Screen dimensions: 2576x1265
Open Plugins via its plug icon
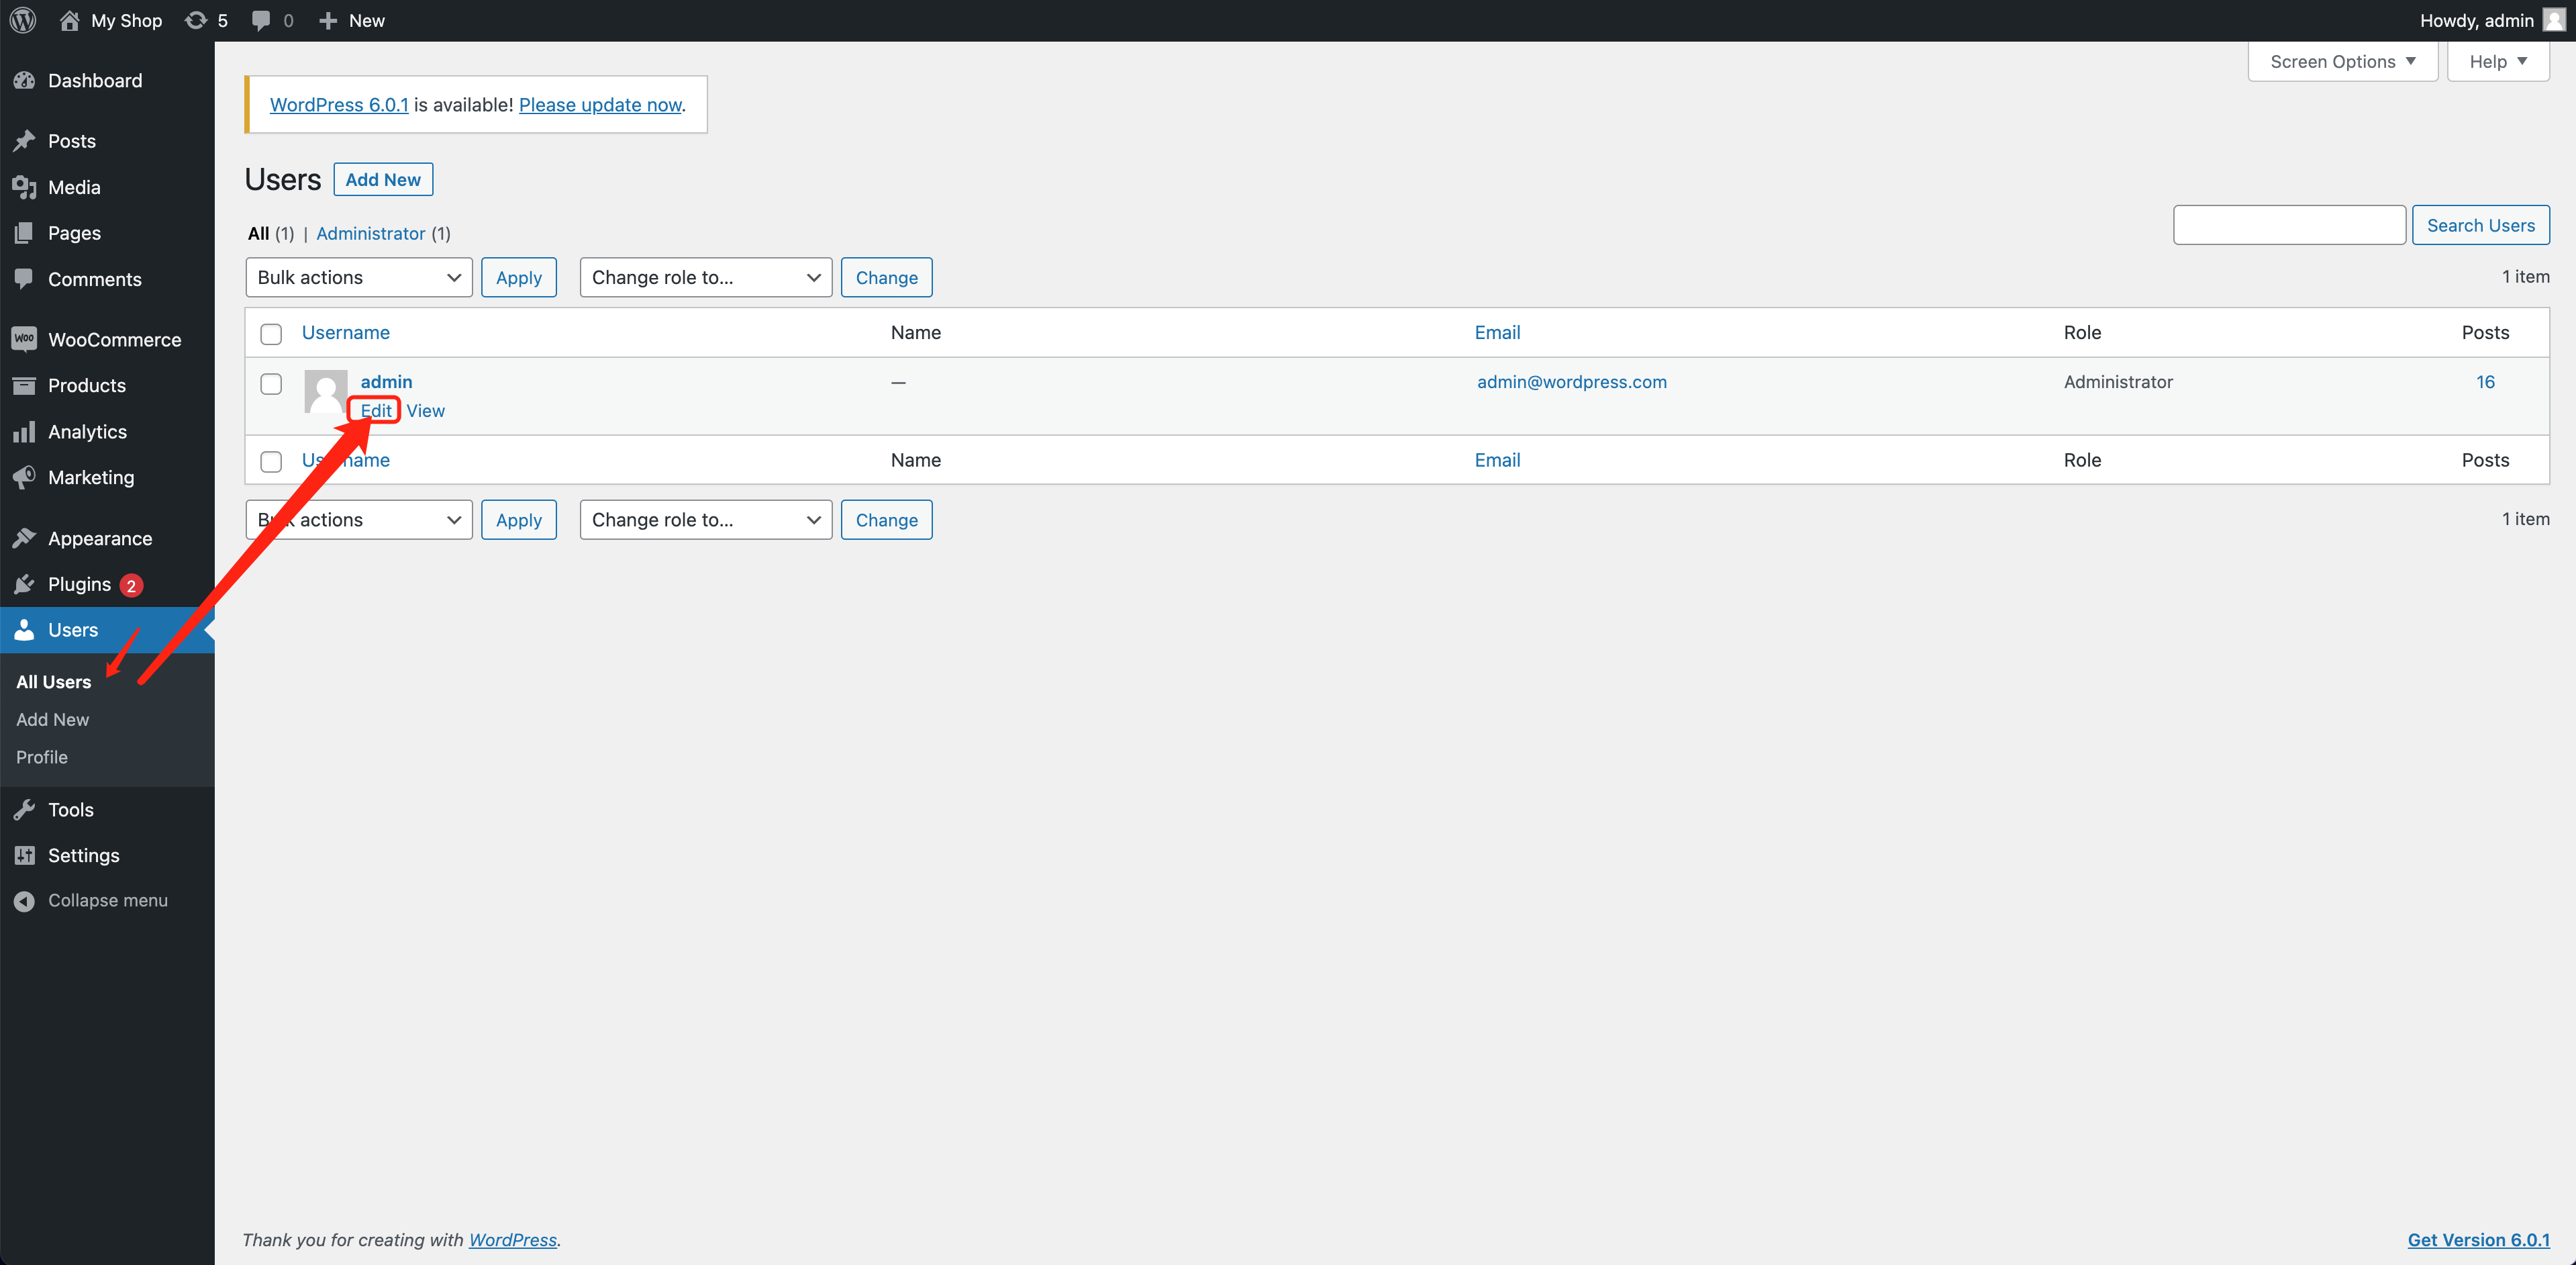click(x=24, y=584)
